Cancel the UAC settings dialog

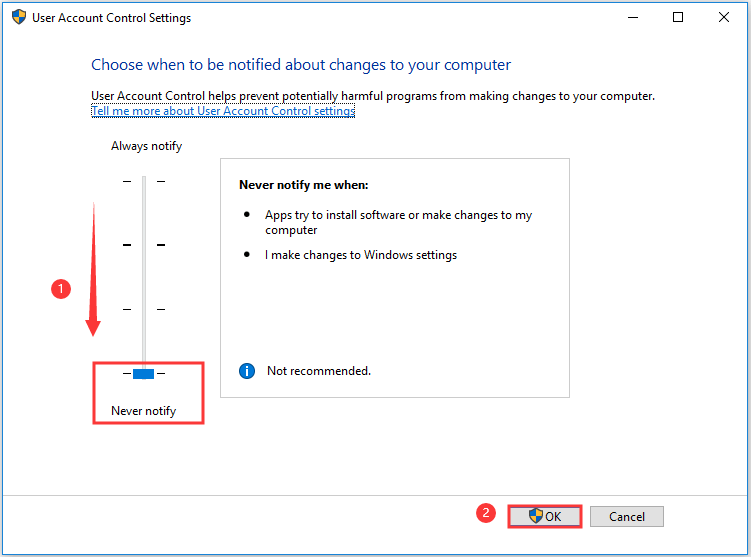coord(626,516)
